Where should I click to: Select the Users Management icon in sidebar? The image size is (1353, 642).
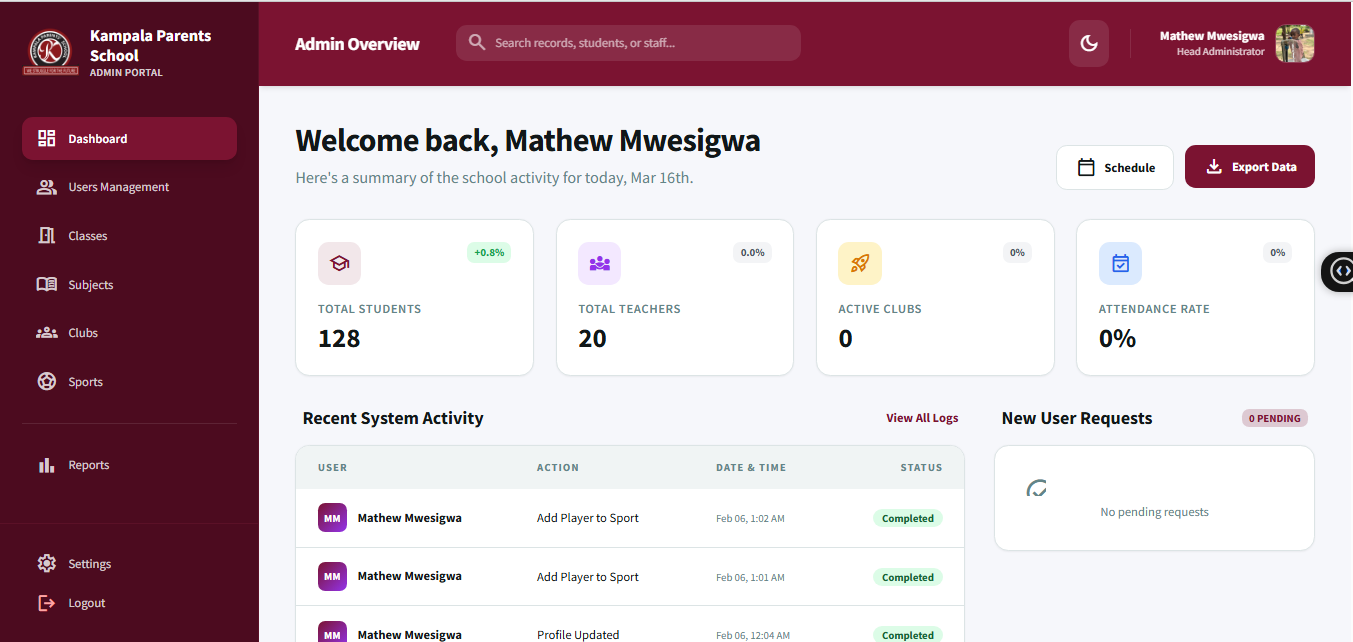click(46, 186)
